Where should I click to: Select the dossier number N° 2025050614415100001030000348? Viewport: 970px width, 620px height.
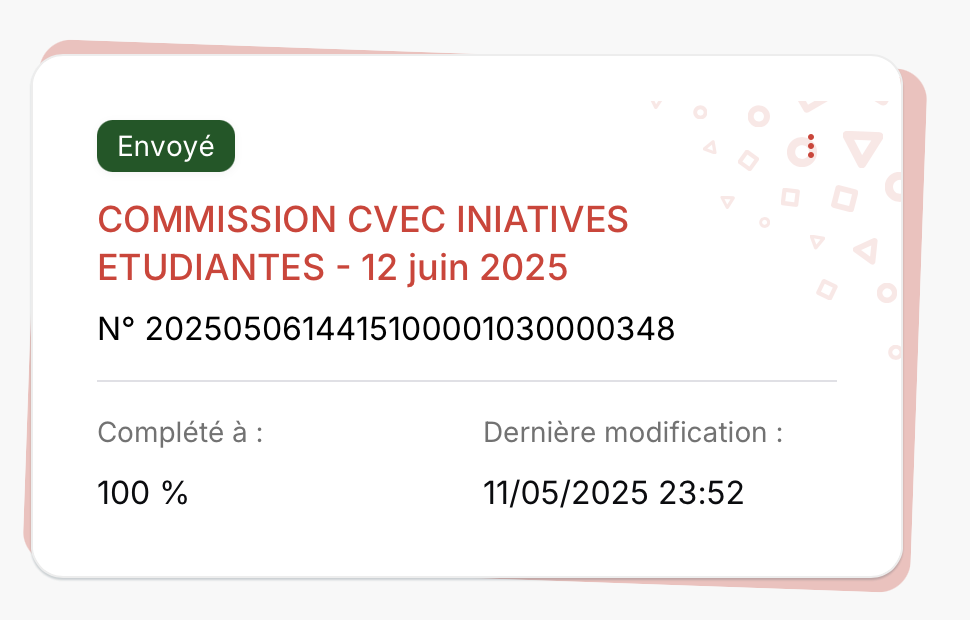(x=386, y=328)
